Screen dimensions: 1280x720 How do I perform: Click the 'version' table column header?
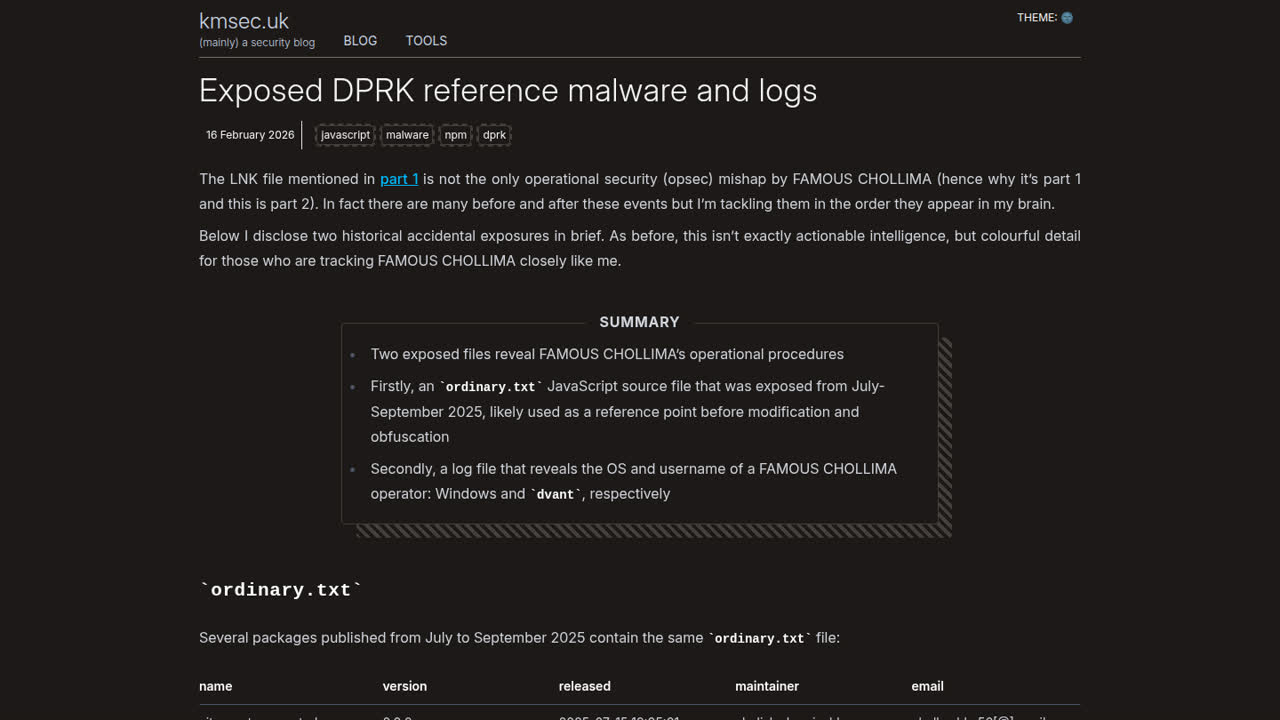coord(405,686)
